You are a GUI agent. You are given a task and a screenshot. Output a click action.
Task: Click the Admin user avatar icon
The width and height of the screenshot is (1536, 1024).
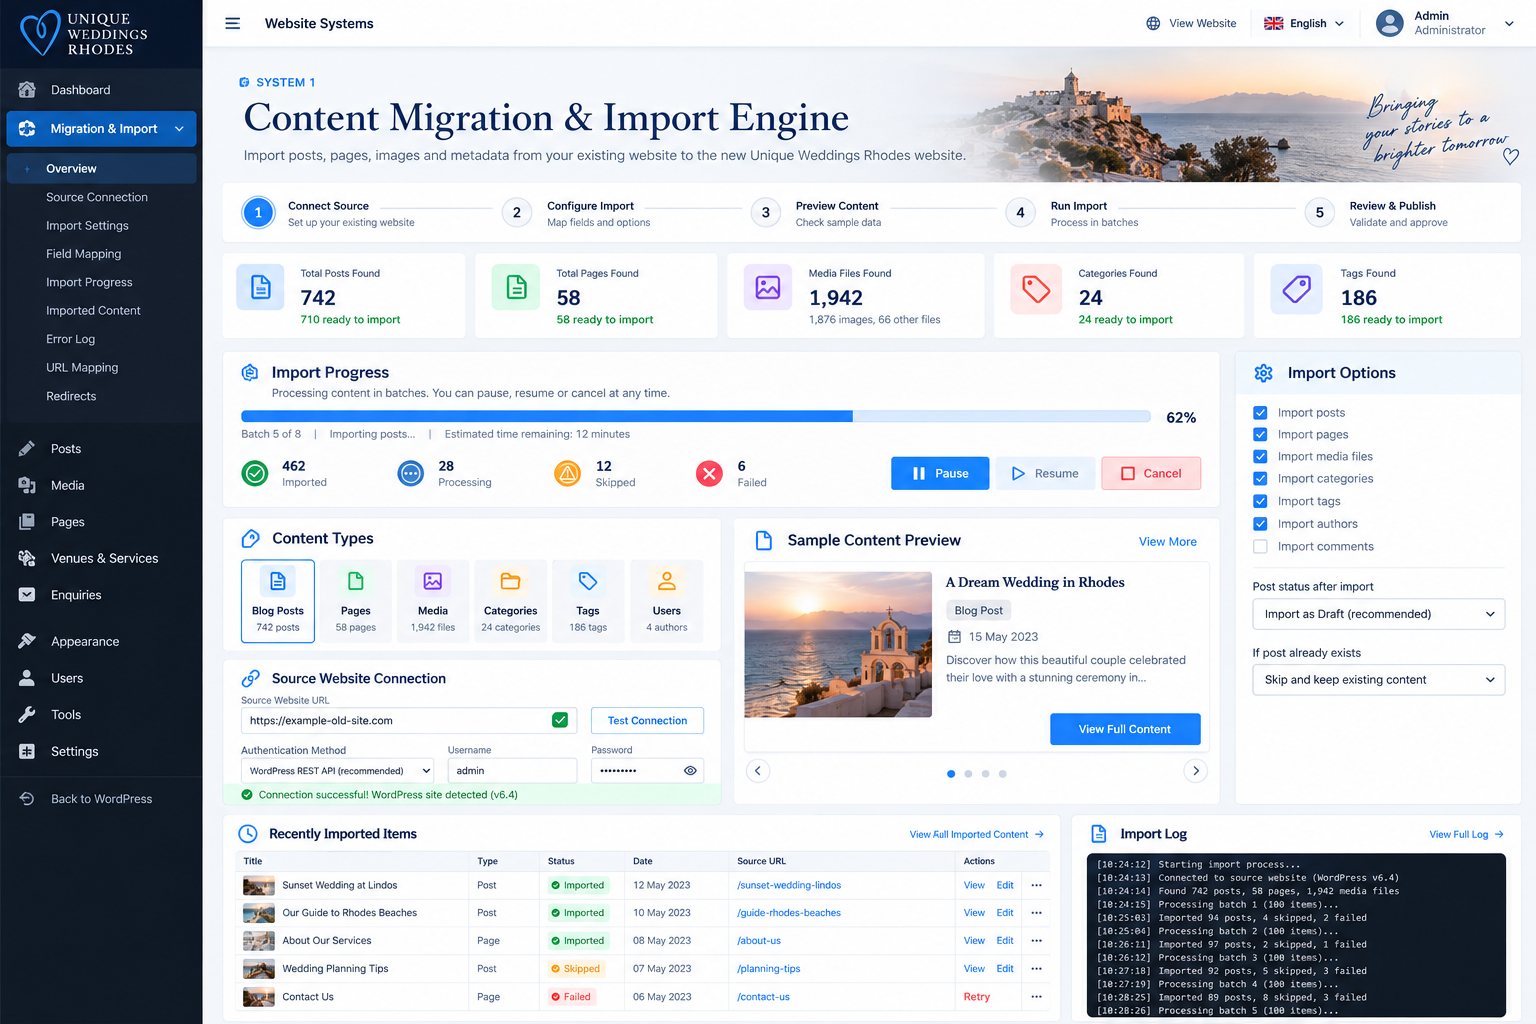pos(1389,23)
